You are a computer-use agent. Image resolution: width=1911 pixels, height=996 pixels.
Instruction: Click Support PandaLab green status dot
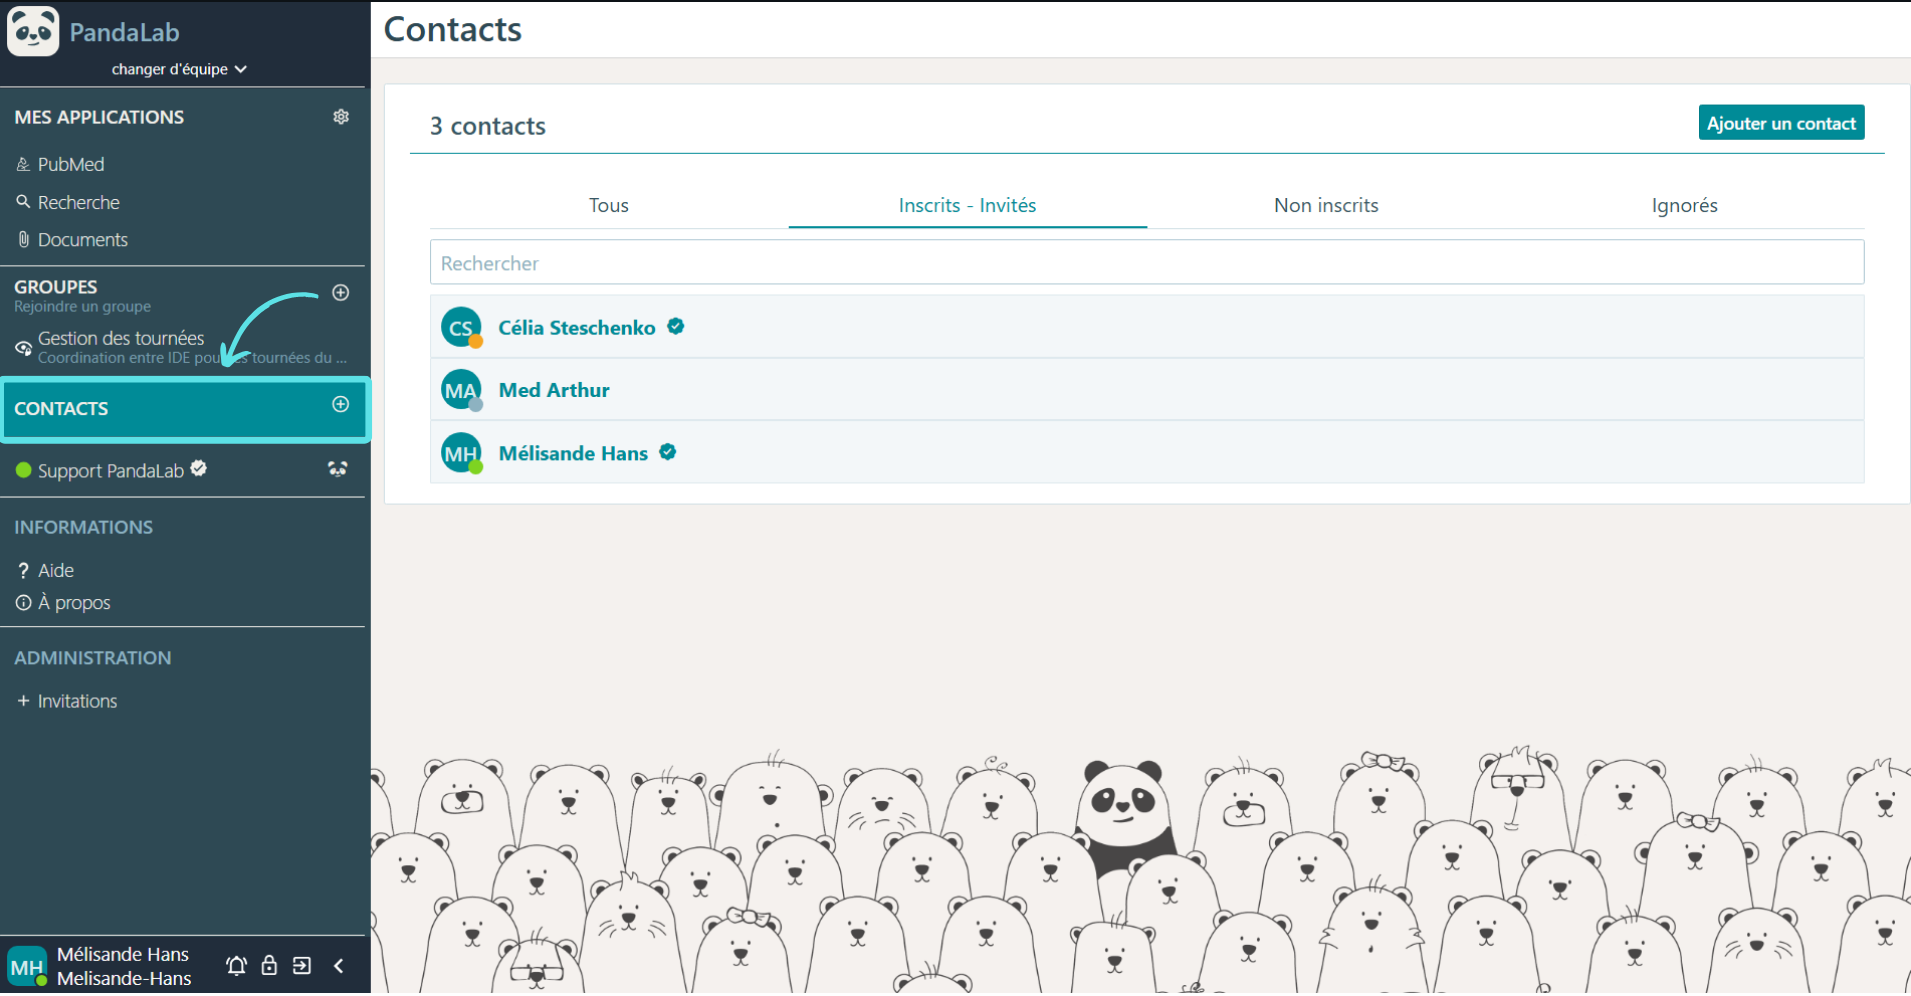24,470
